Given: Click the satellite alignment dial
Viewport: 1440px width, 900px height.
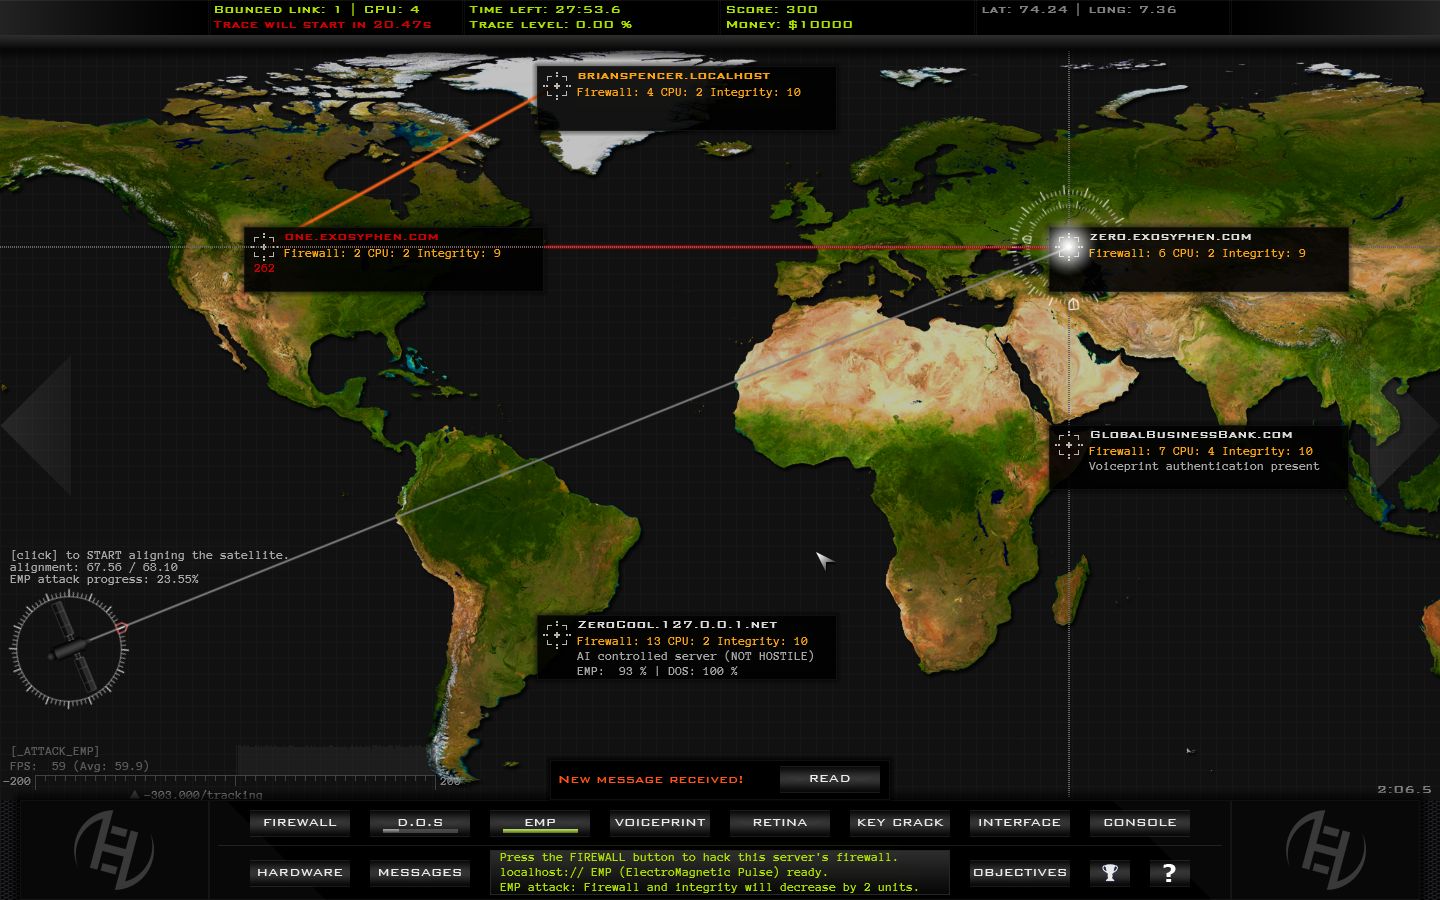Looking at the screenshot, I should [x=68, y=648].
